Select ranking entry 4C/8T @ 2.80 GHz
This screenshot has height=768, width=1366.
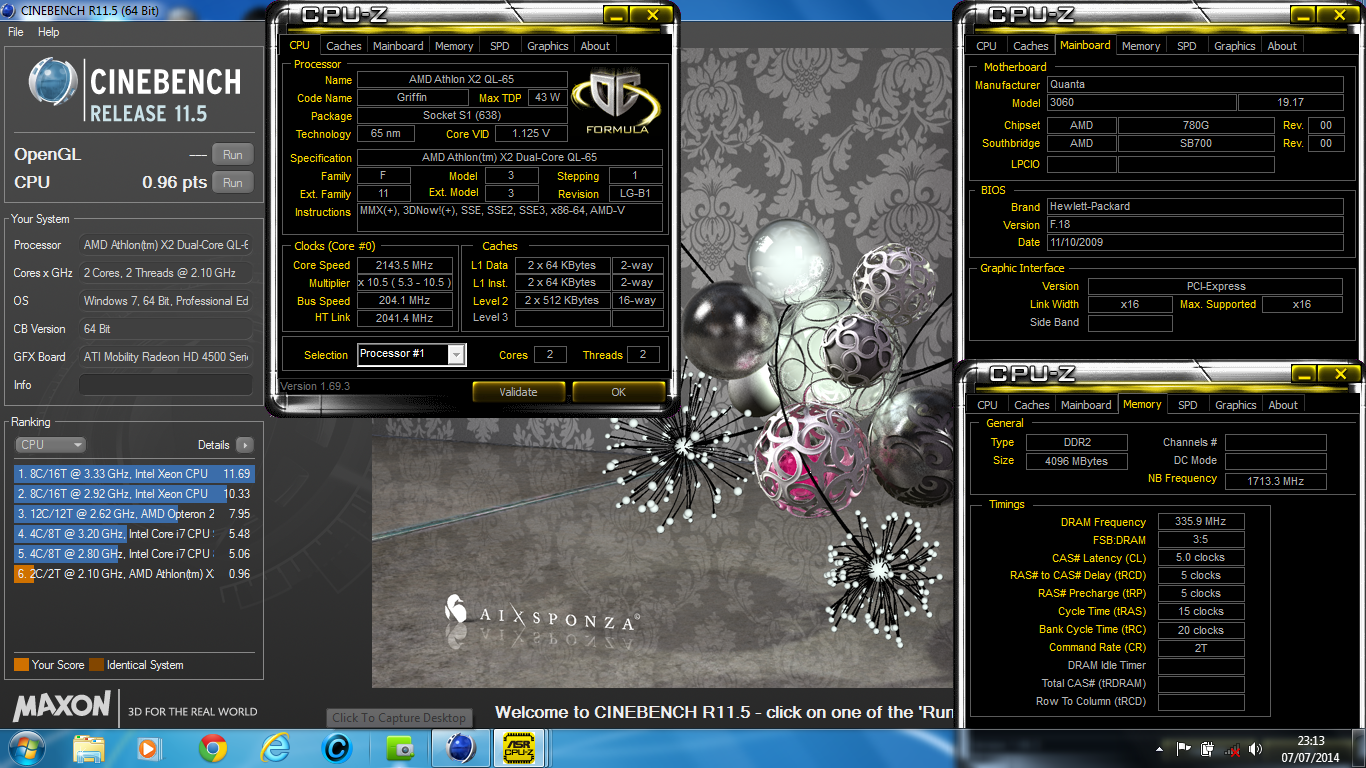pos(134,554)
